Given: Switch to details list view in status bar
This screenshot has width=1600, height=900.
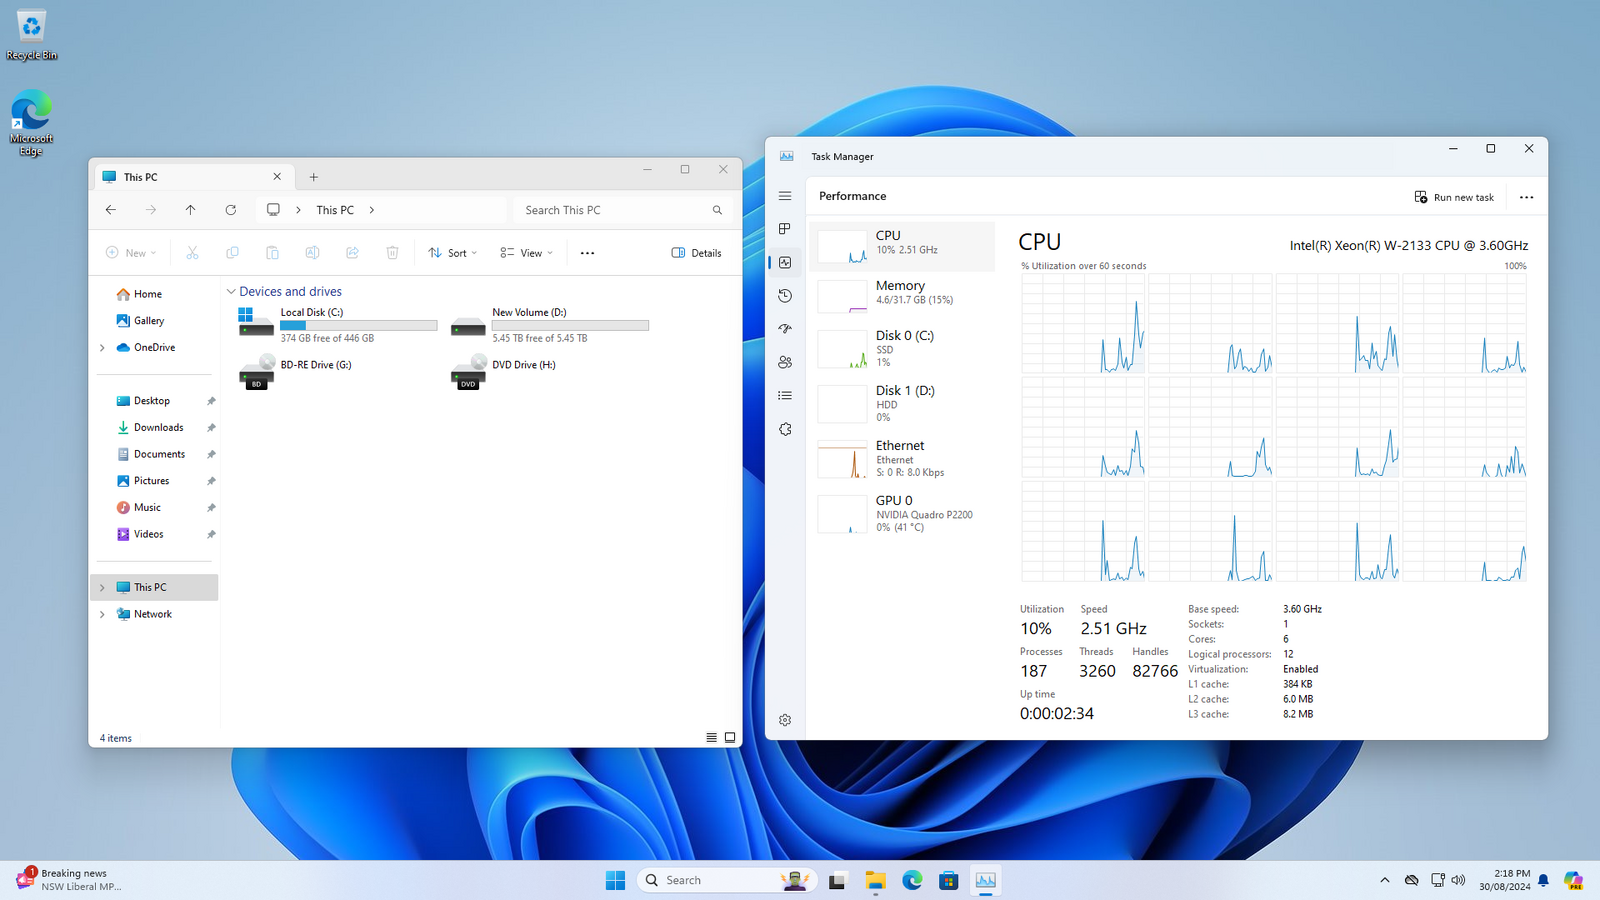Looking at the screenshot, I should (x=711, y=738).
